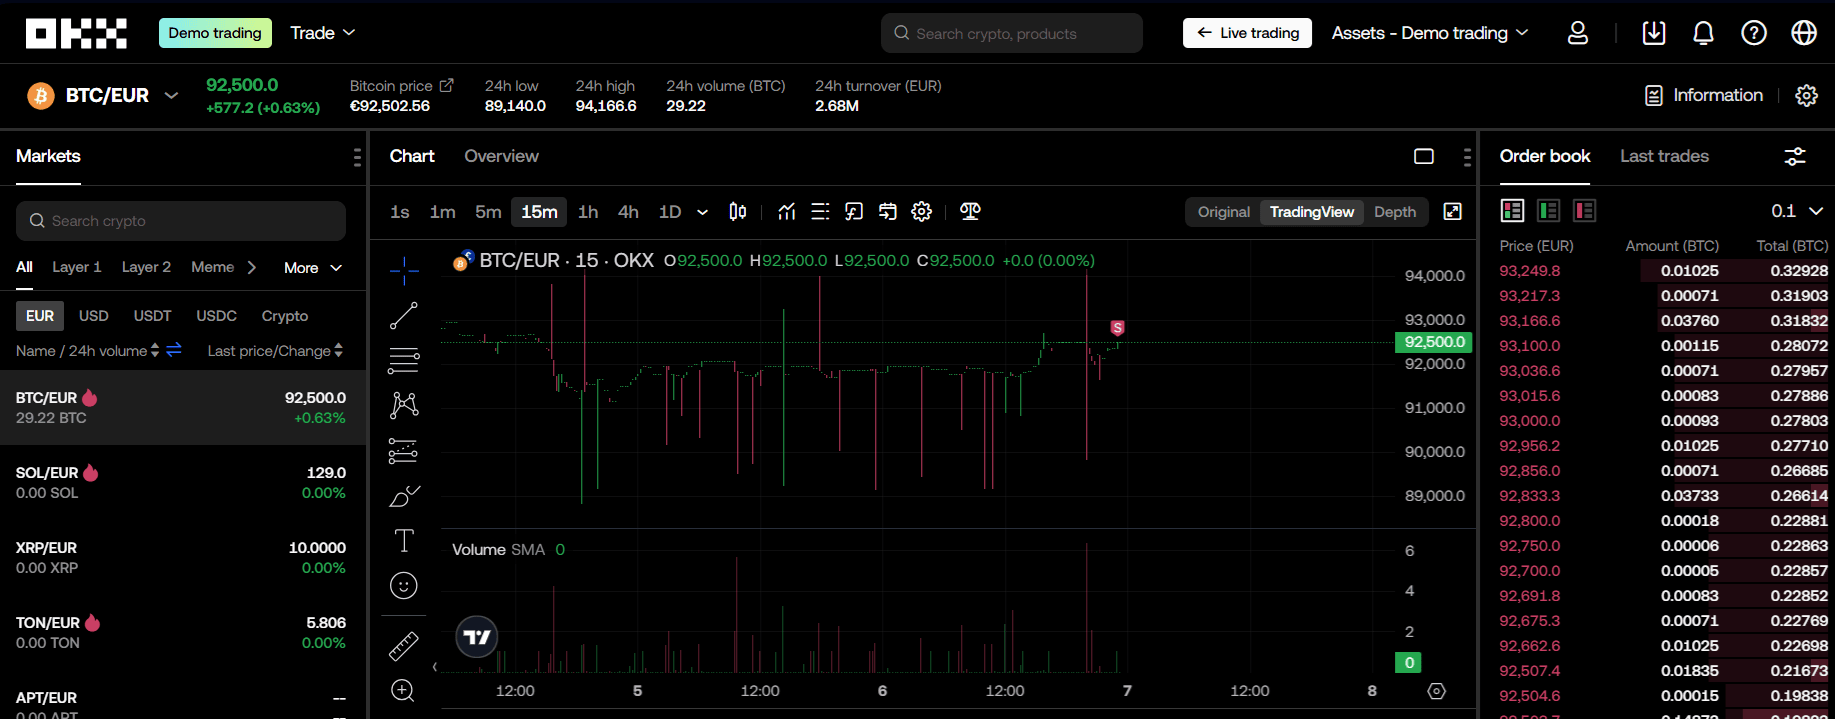Viewport: 1835px width, 719px height.
Task: Expand more chart timeframe options
Action: 702,212
